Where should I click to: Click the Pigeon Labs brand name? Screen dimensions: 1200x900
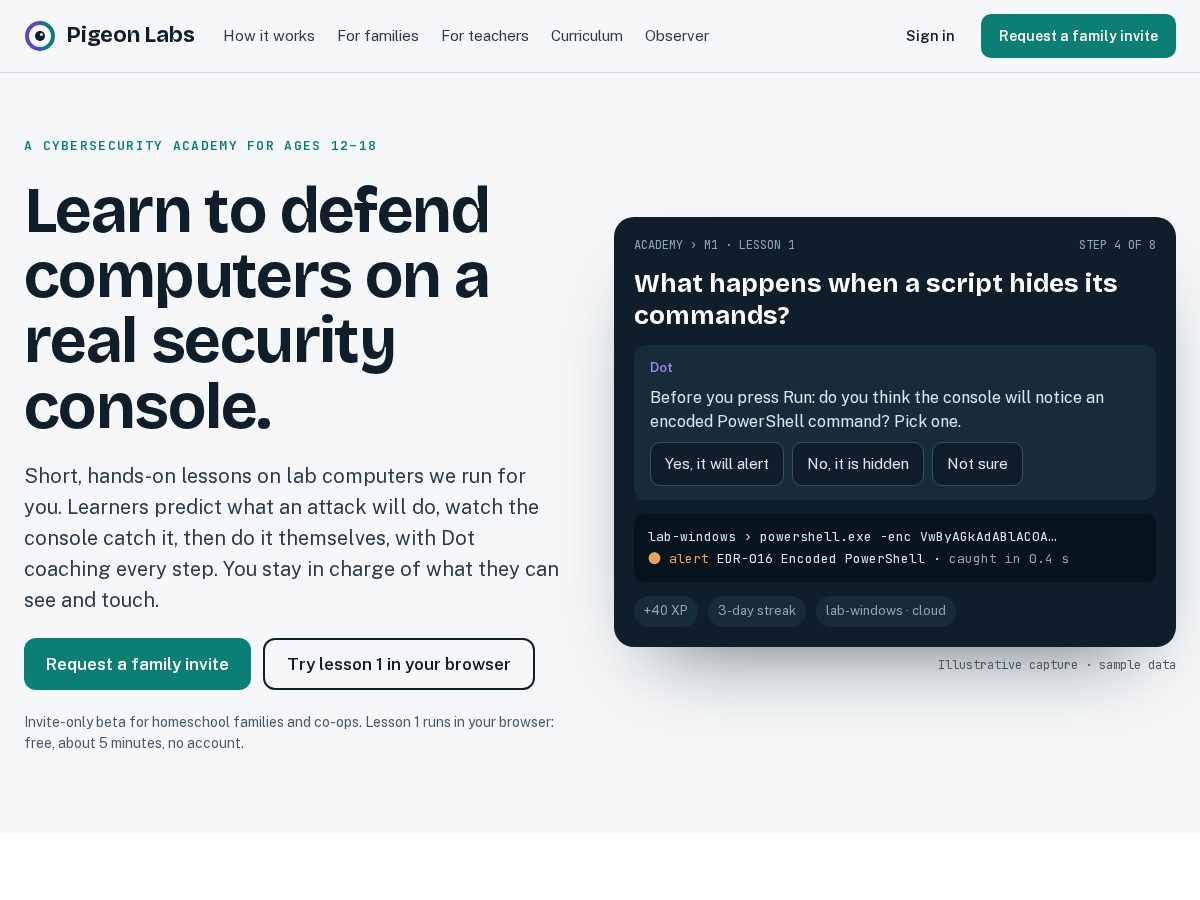coord(130,36)
